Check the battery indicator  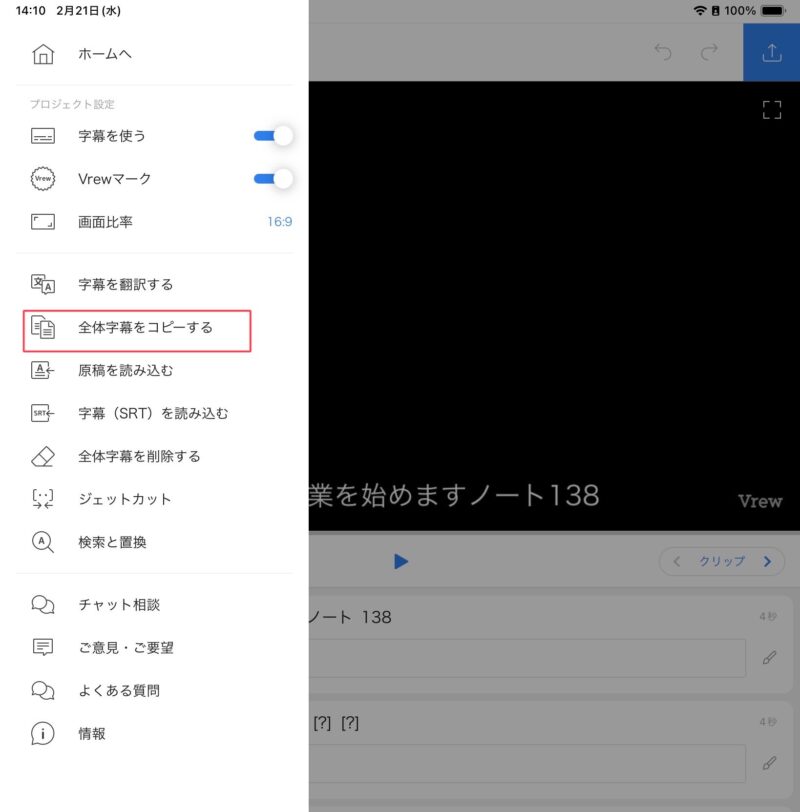tap(773, 10)
